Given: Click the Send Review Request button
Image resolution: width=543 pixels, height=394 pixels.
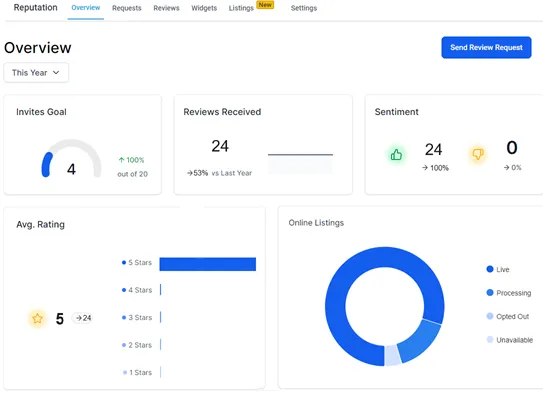Looking at the screenshot, I should tap(486, 47).
